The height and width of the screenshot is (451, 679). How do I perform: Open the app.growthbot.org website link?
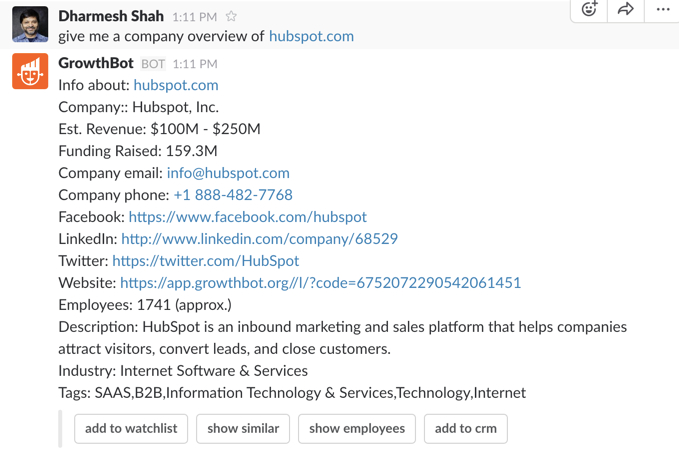click(x=320, y=282)
